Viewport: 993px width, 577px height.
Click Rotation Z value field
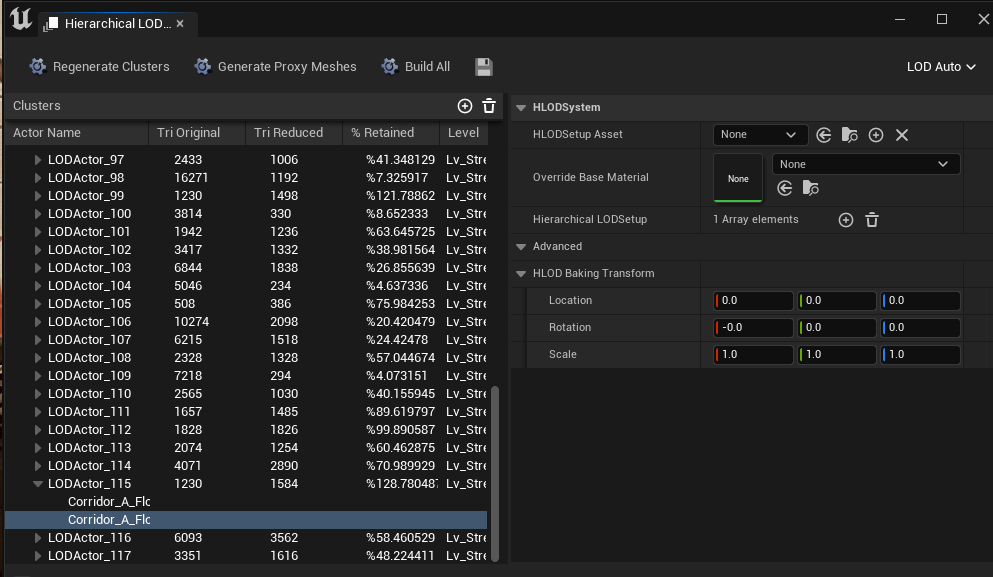[920, 327]
